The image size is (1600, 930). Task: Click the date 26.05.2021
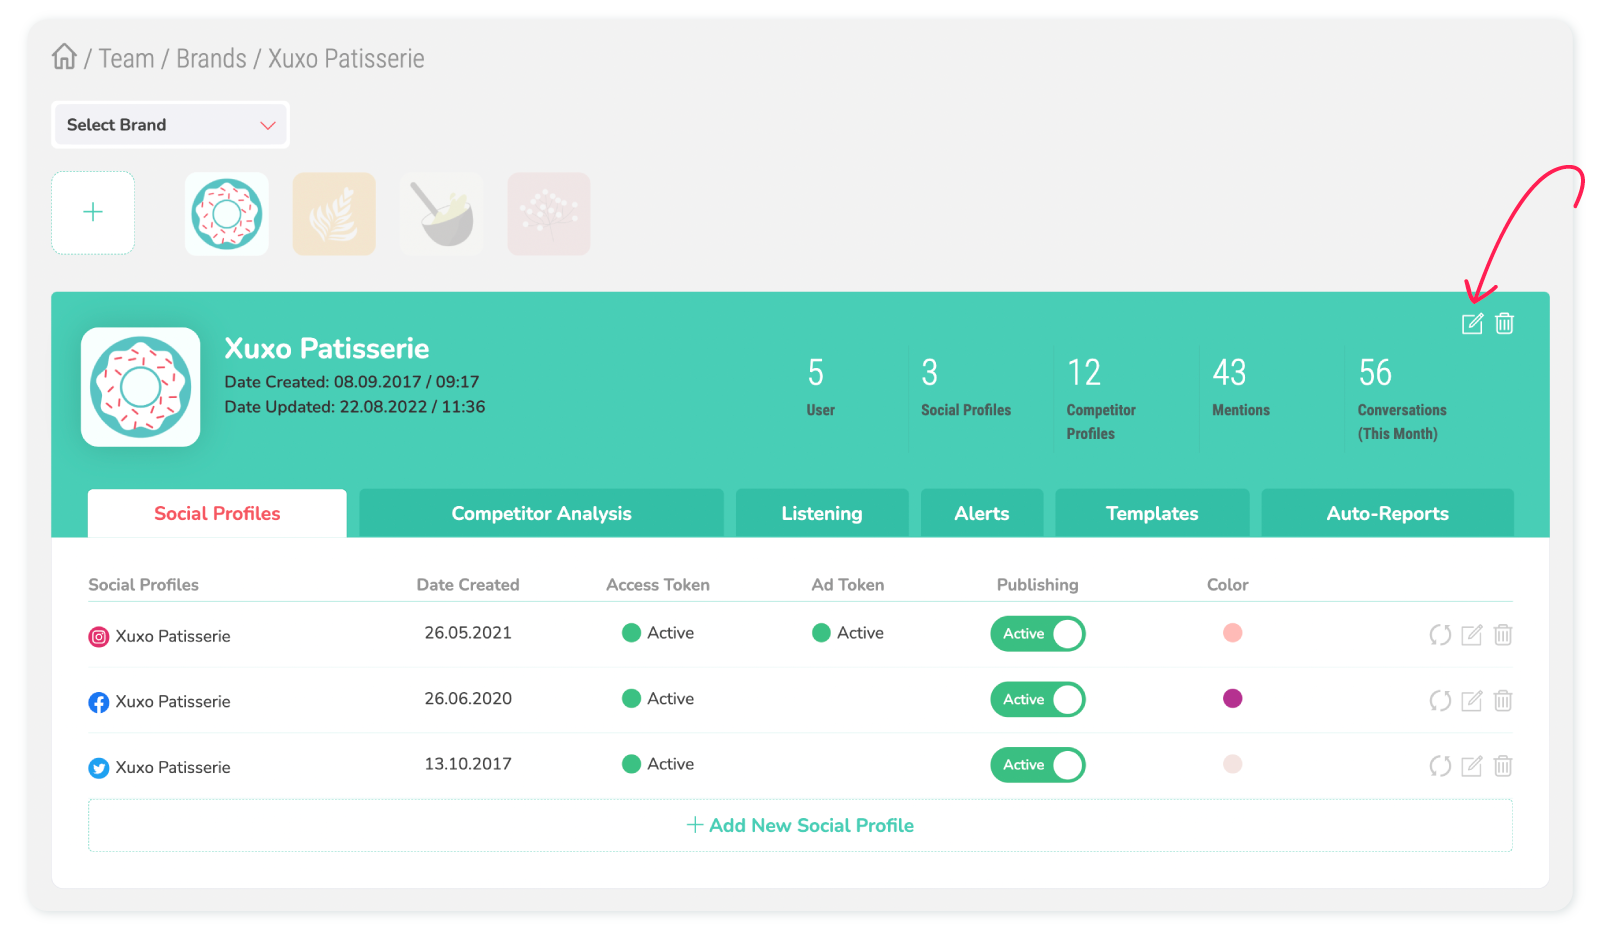point(468,633)
